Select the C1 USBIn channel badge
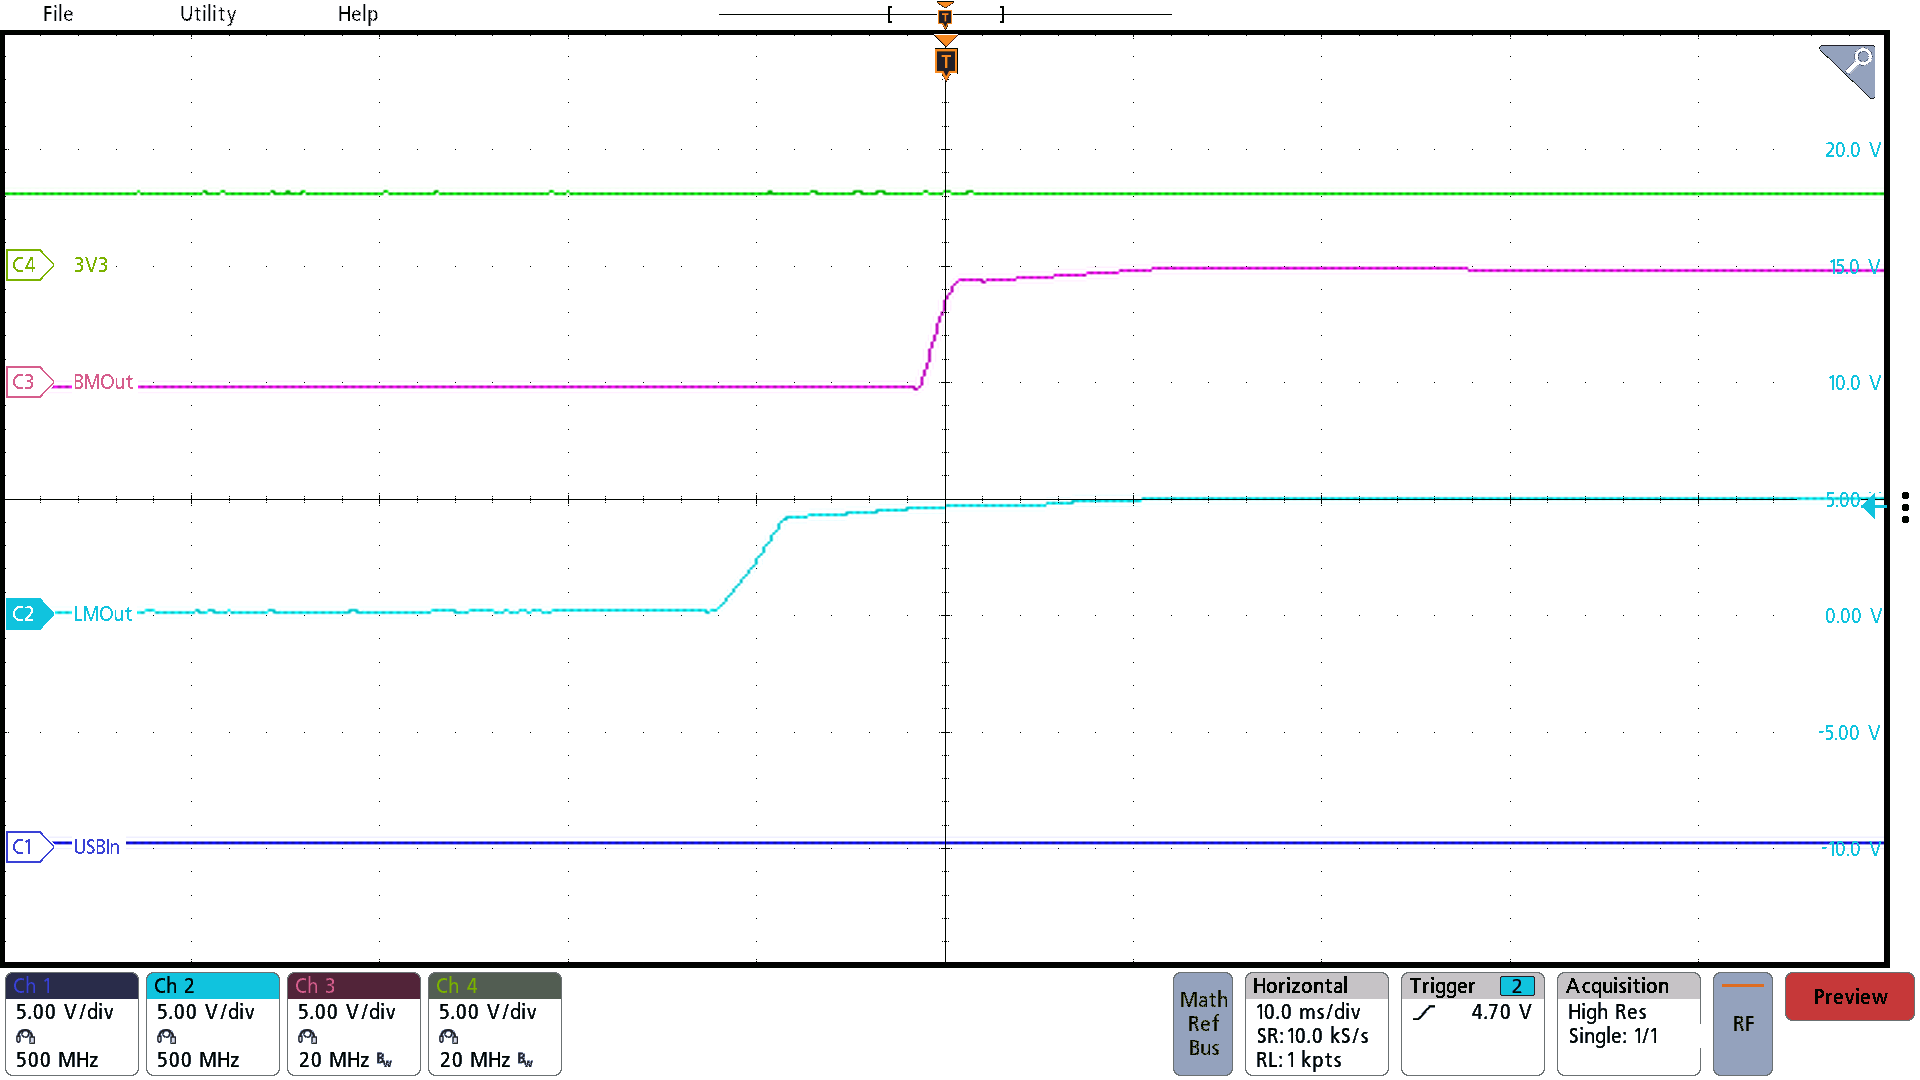Viewport: 1920px width, 1080px height. click(x=25, y=846)
